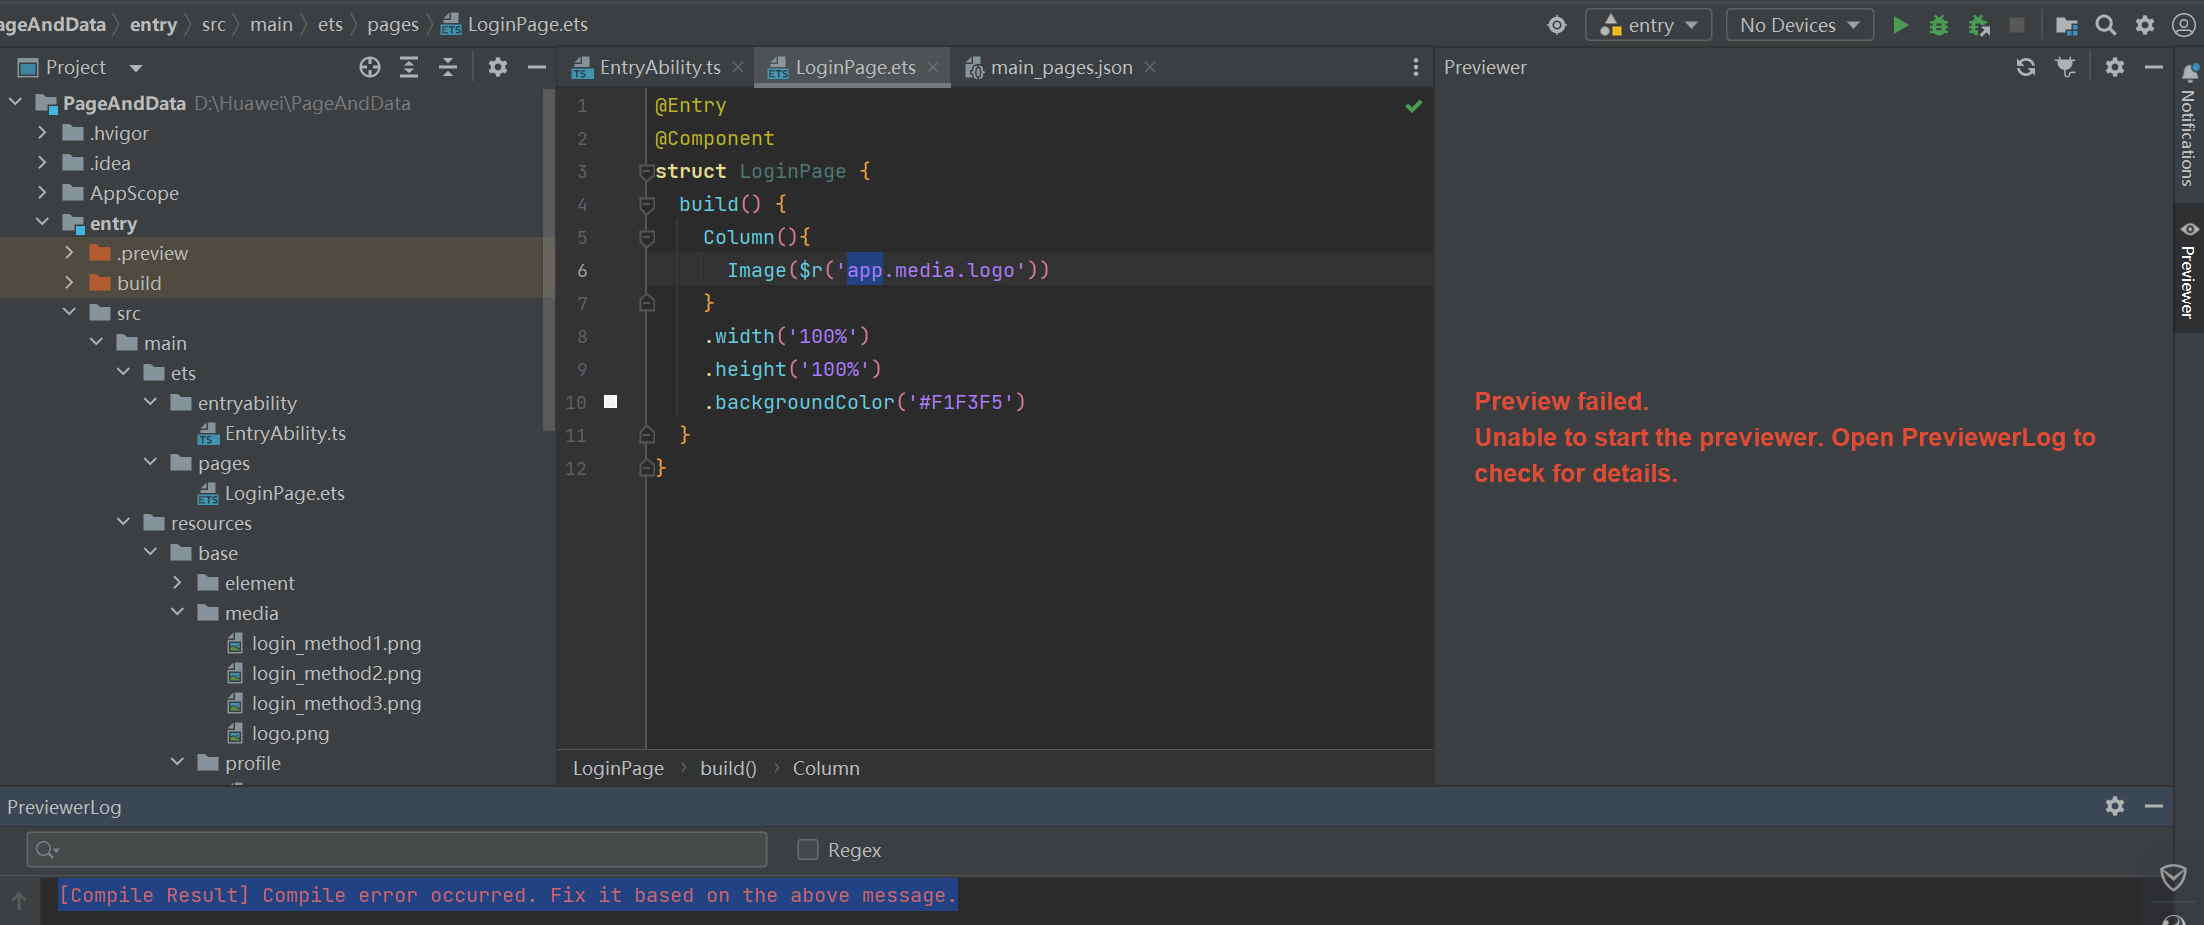Open IDE settings gear in top toolbar

pyautogui.click(x=2145, y=25)
